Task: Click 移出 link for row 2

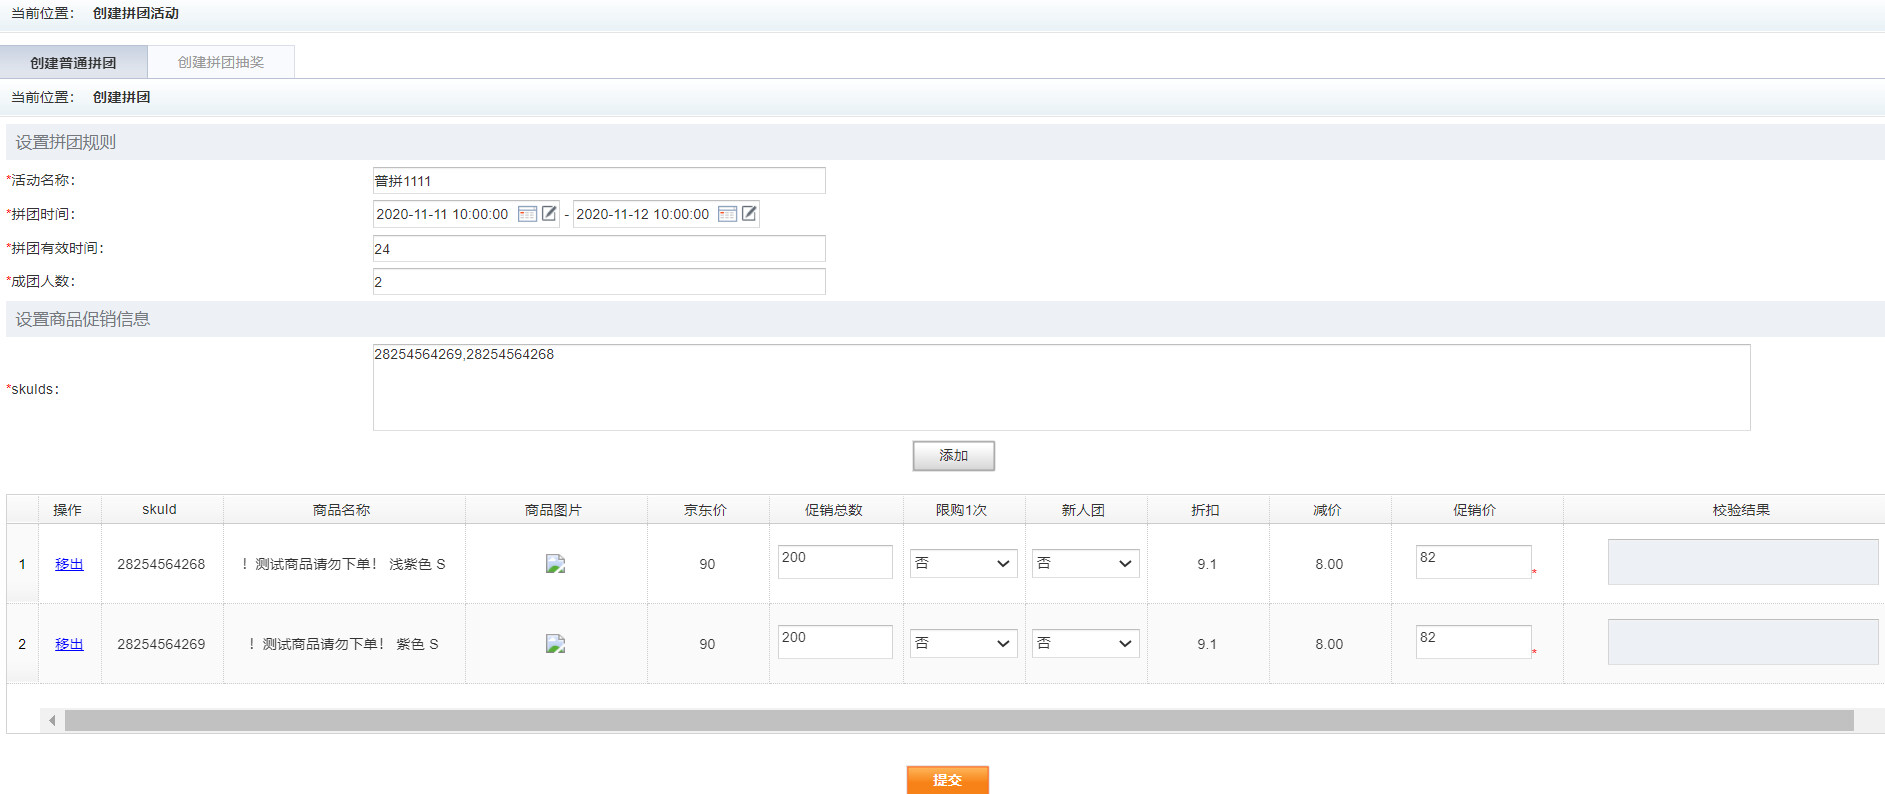Action: coord(69,644)
